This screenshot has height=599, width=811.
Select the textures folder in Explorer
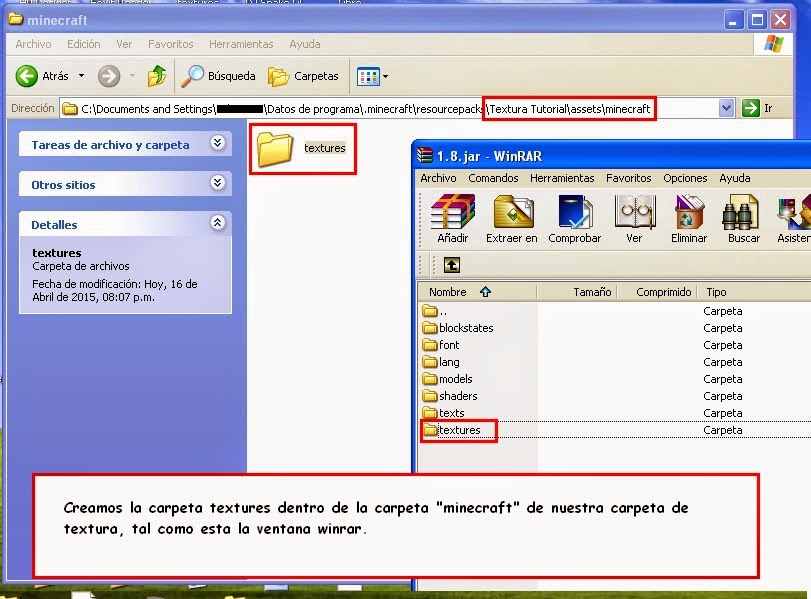tap(302, 148)
